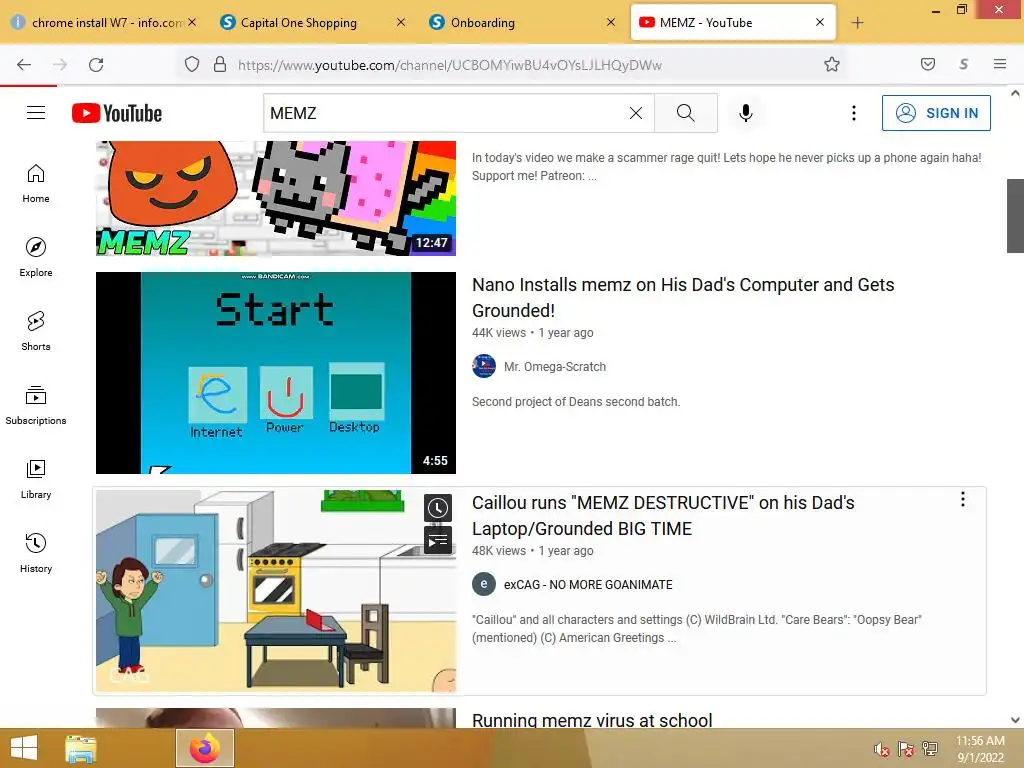This screenshot has width=1024, height=768.
Task: Open Capital One Shopping extension icon
Action: click(964, 64)
